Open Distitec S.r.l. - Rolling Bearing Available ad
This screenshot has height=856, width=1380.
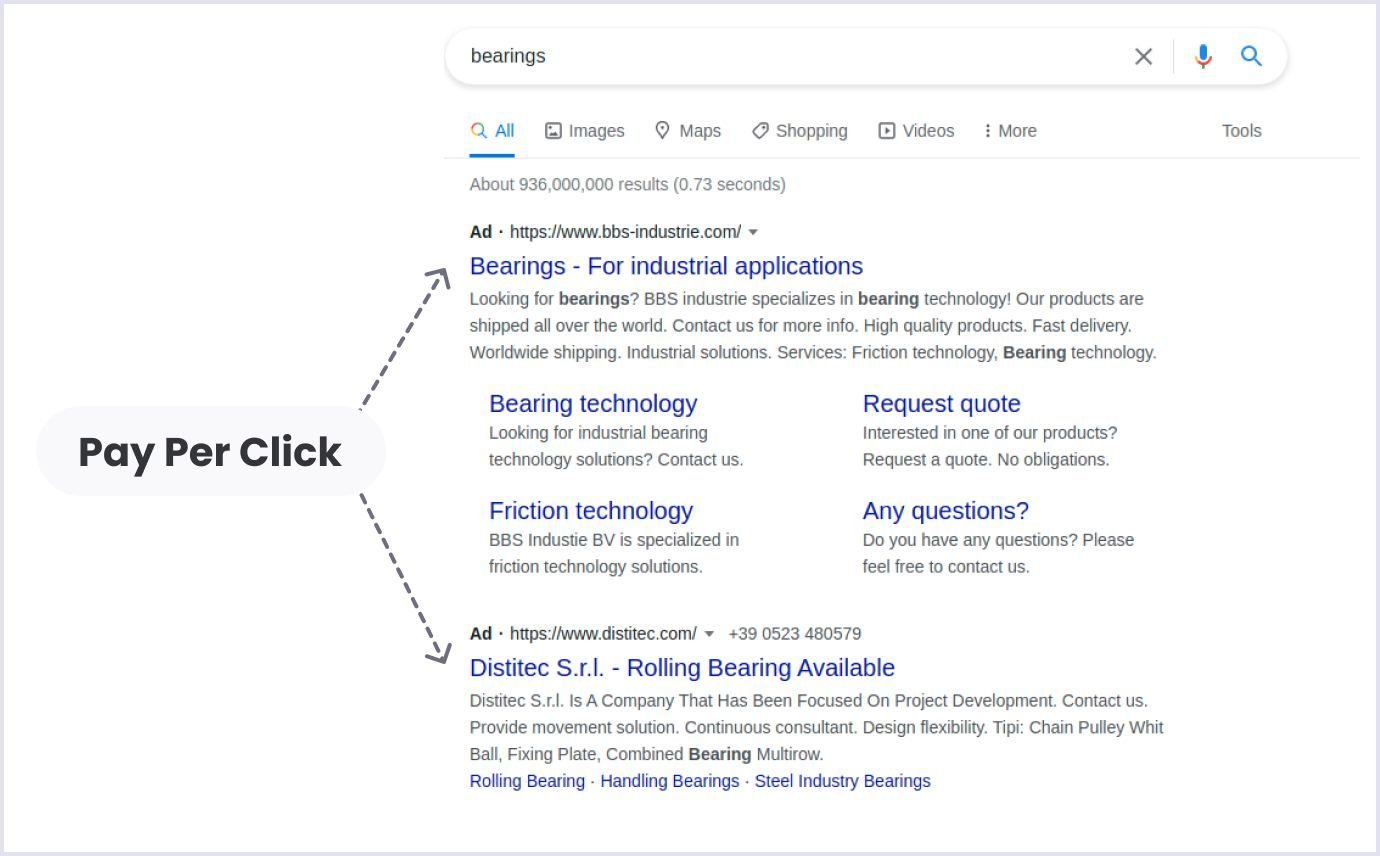click(682, 668)
